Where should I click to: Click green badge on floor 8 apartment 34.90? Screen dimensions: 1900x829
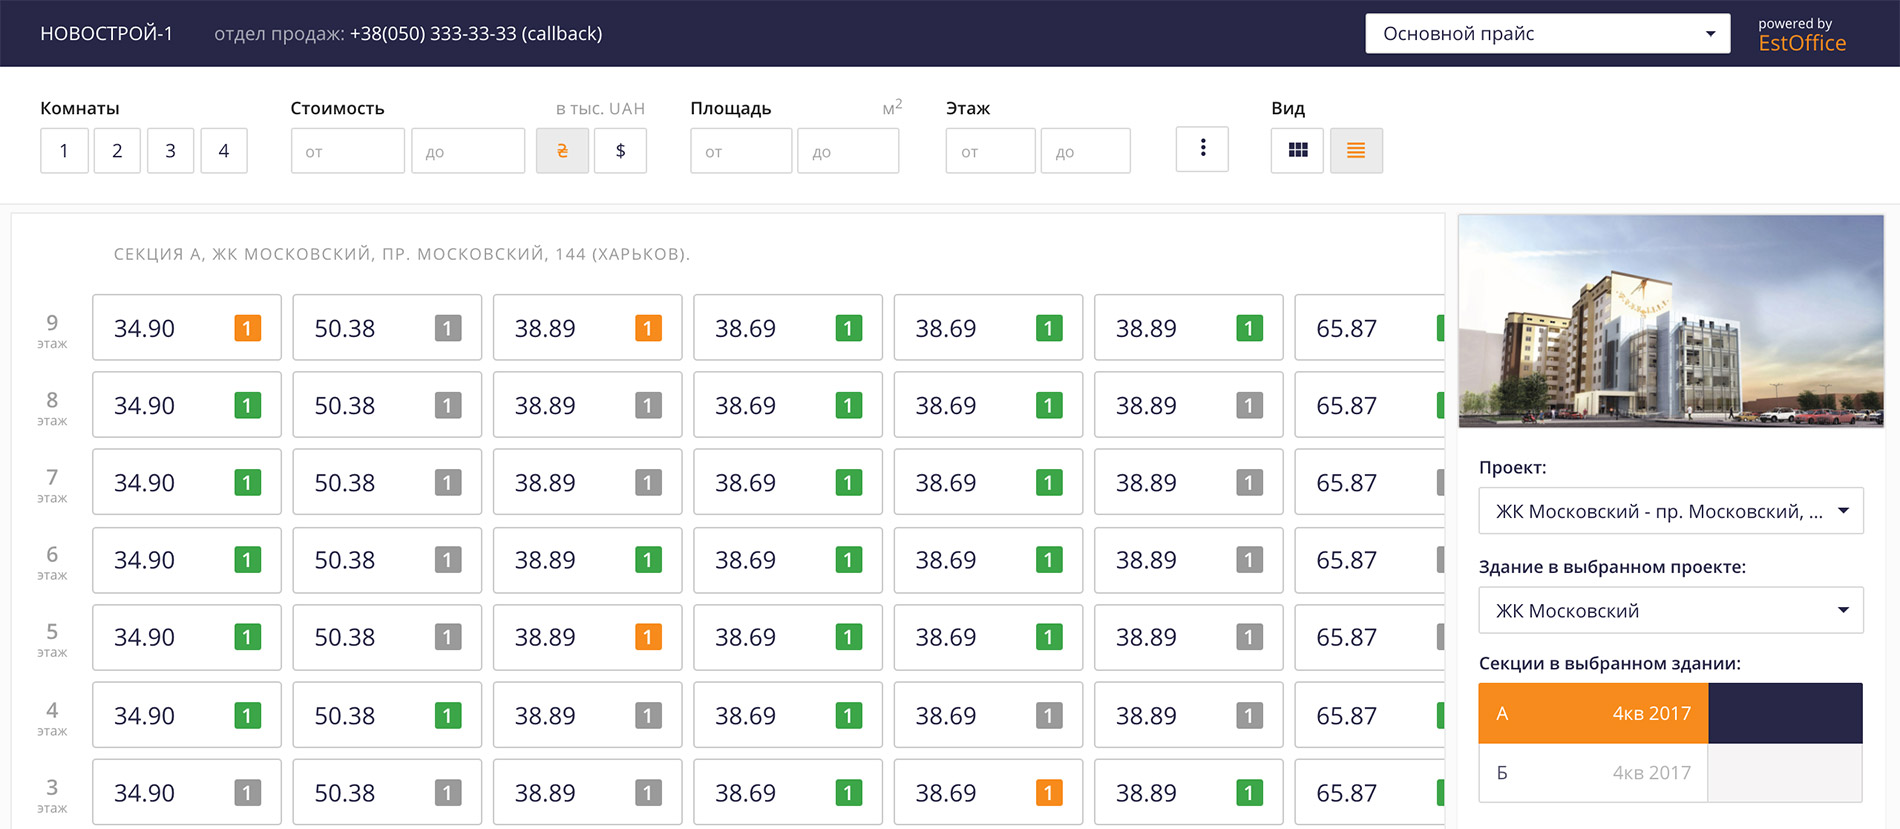[247, 405]
